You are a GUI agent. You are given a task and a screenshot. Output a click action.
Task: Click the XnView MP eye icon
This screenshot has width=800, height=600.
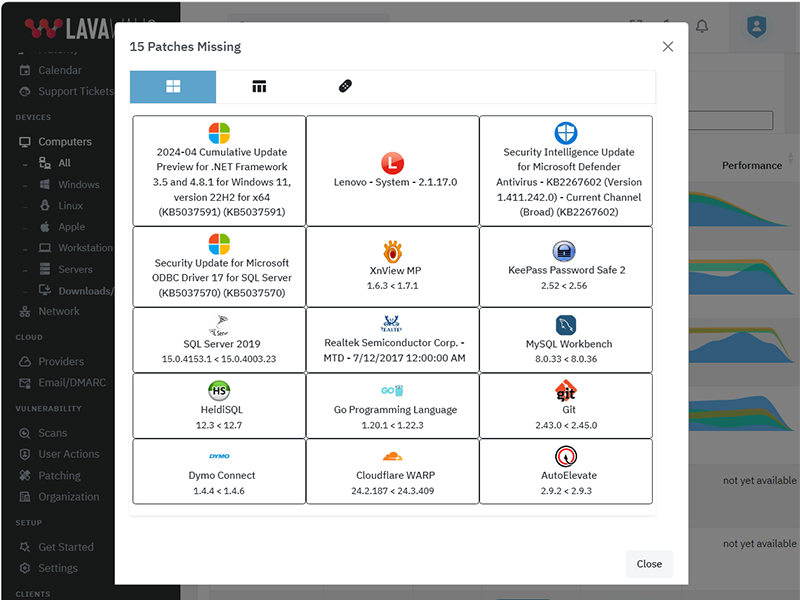coord(392,252)
